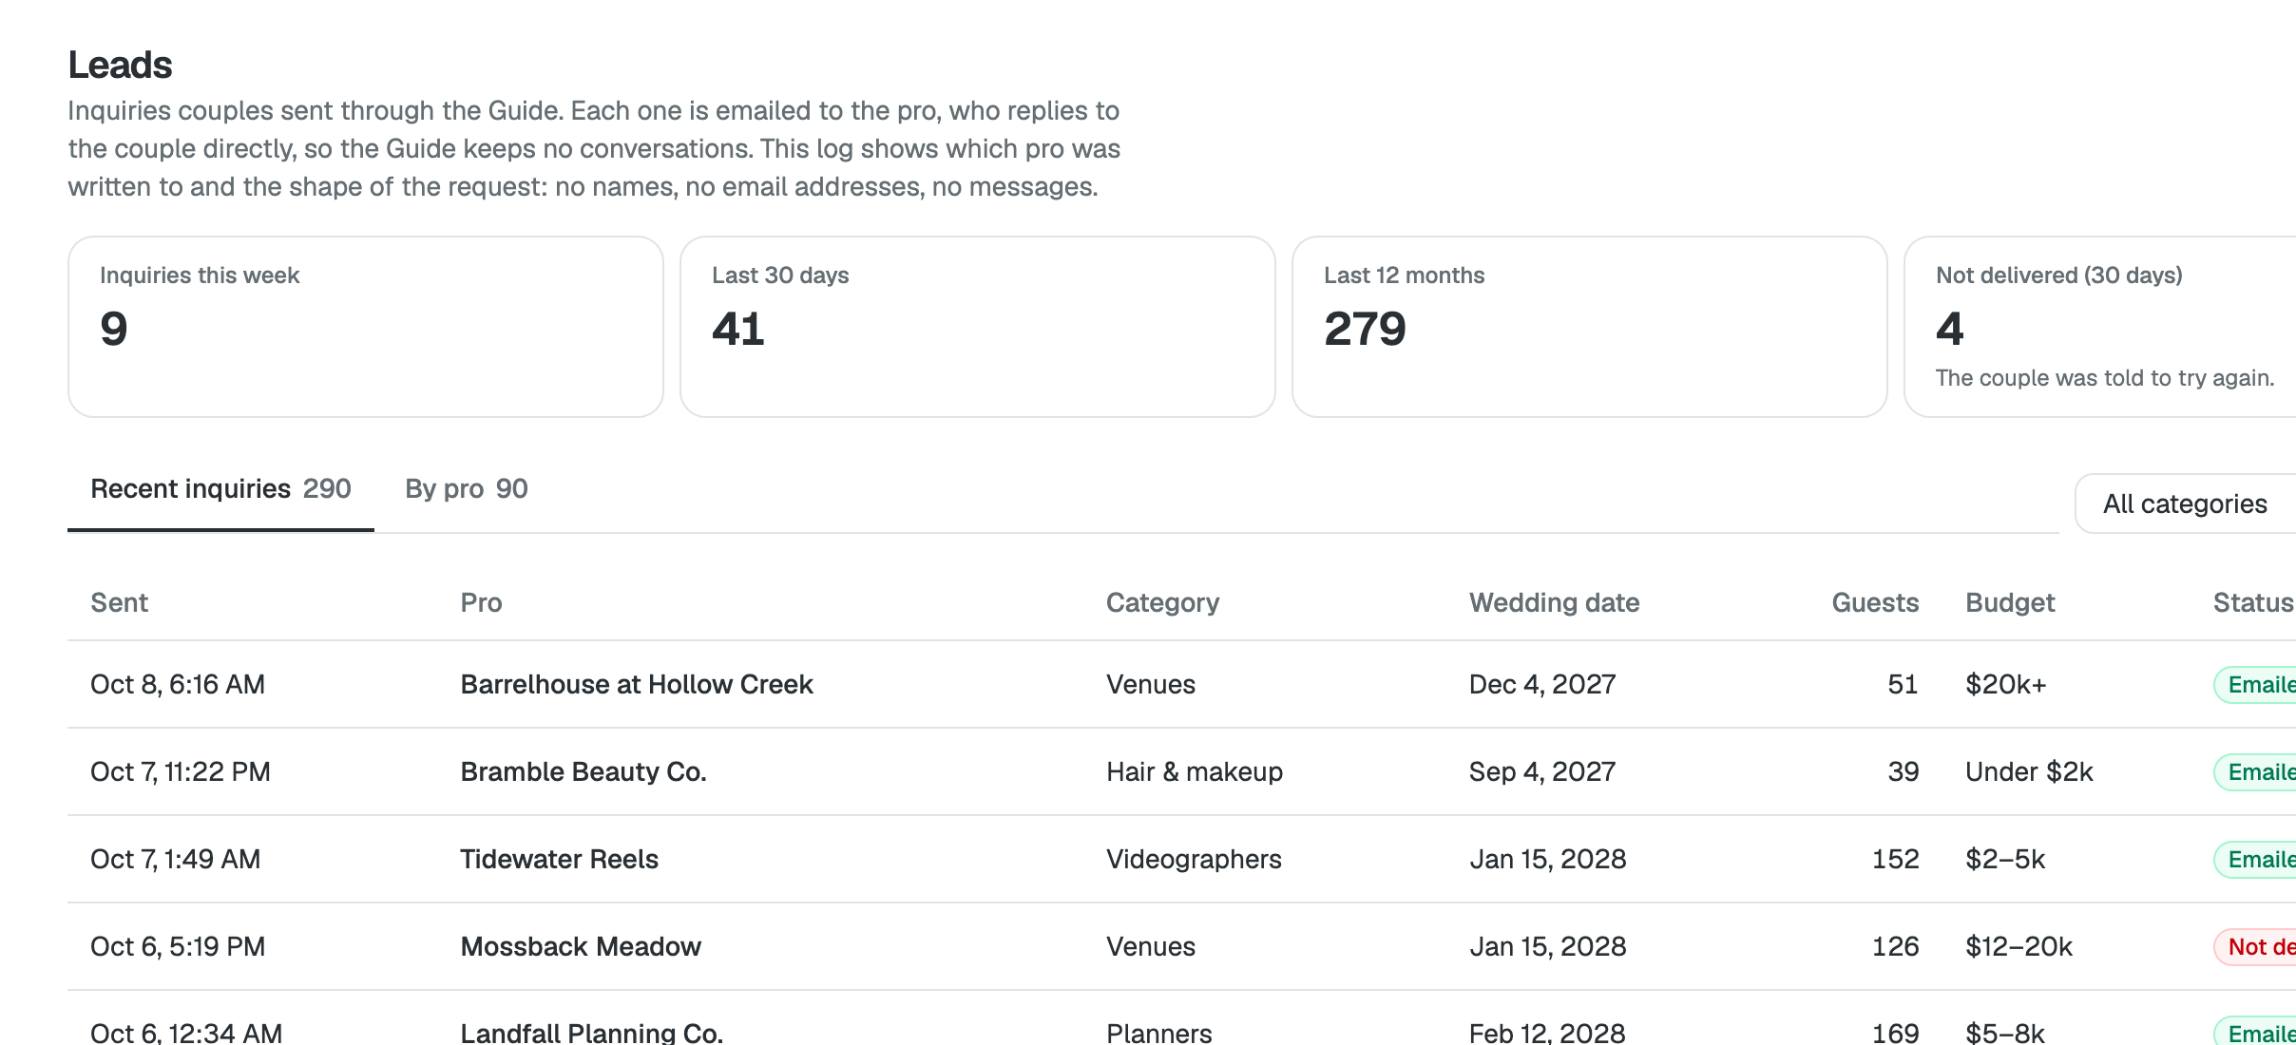The image size is (2296, 1045).
Task: Click the Inquiries this week stat card
Action: [x=366, y=327]
